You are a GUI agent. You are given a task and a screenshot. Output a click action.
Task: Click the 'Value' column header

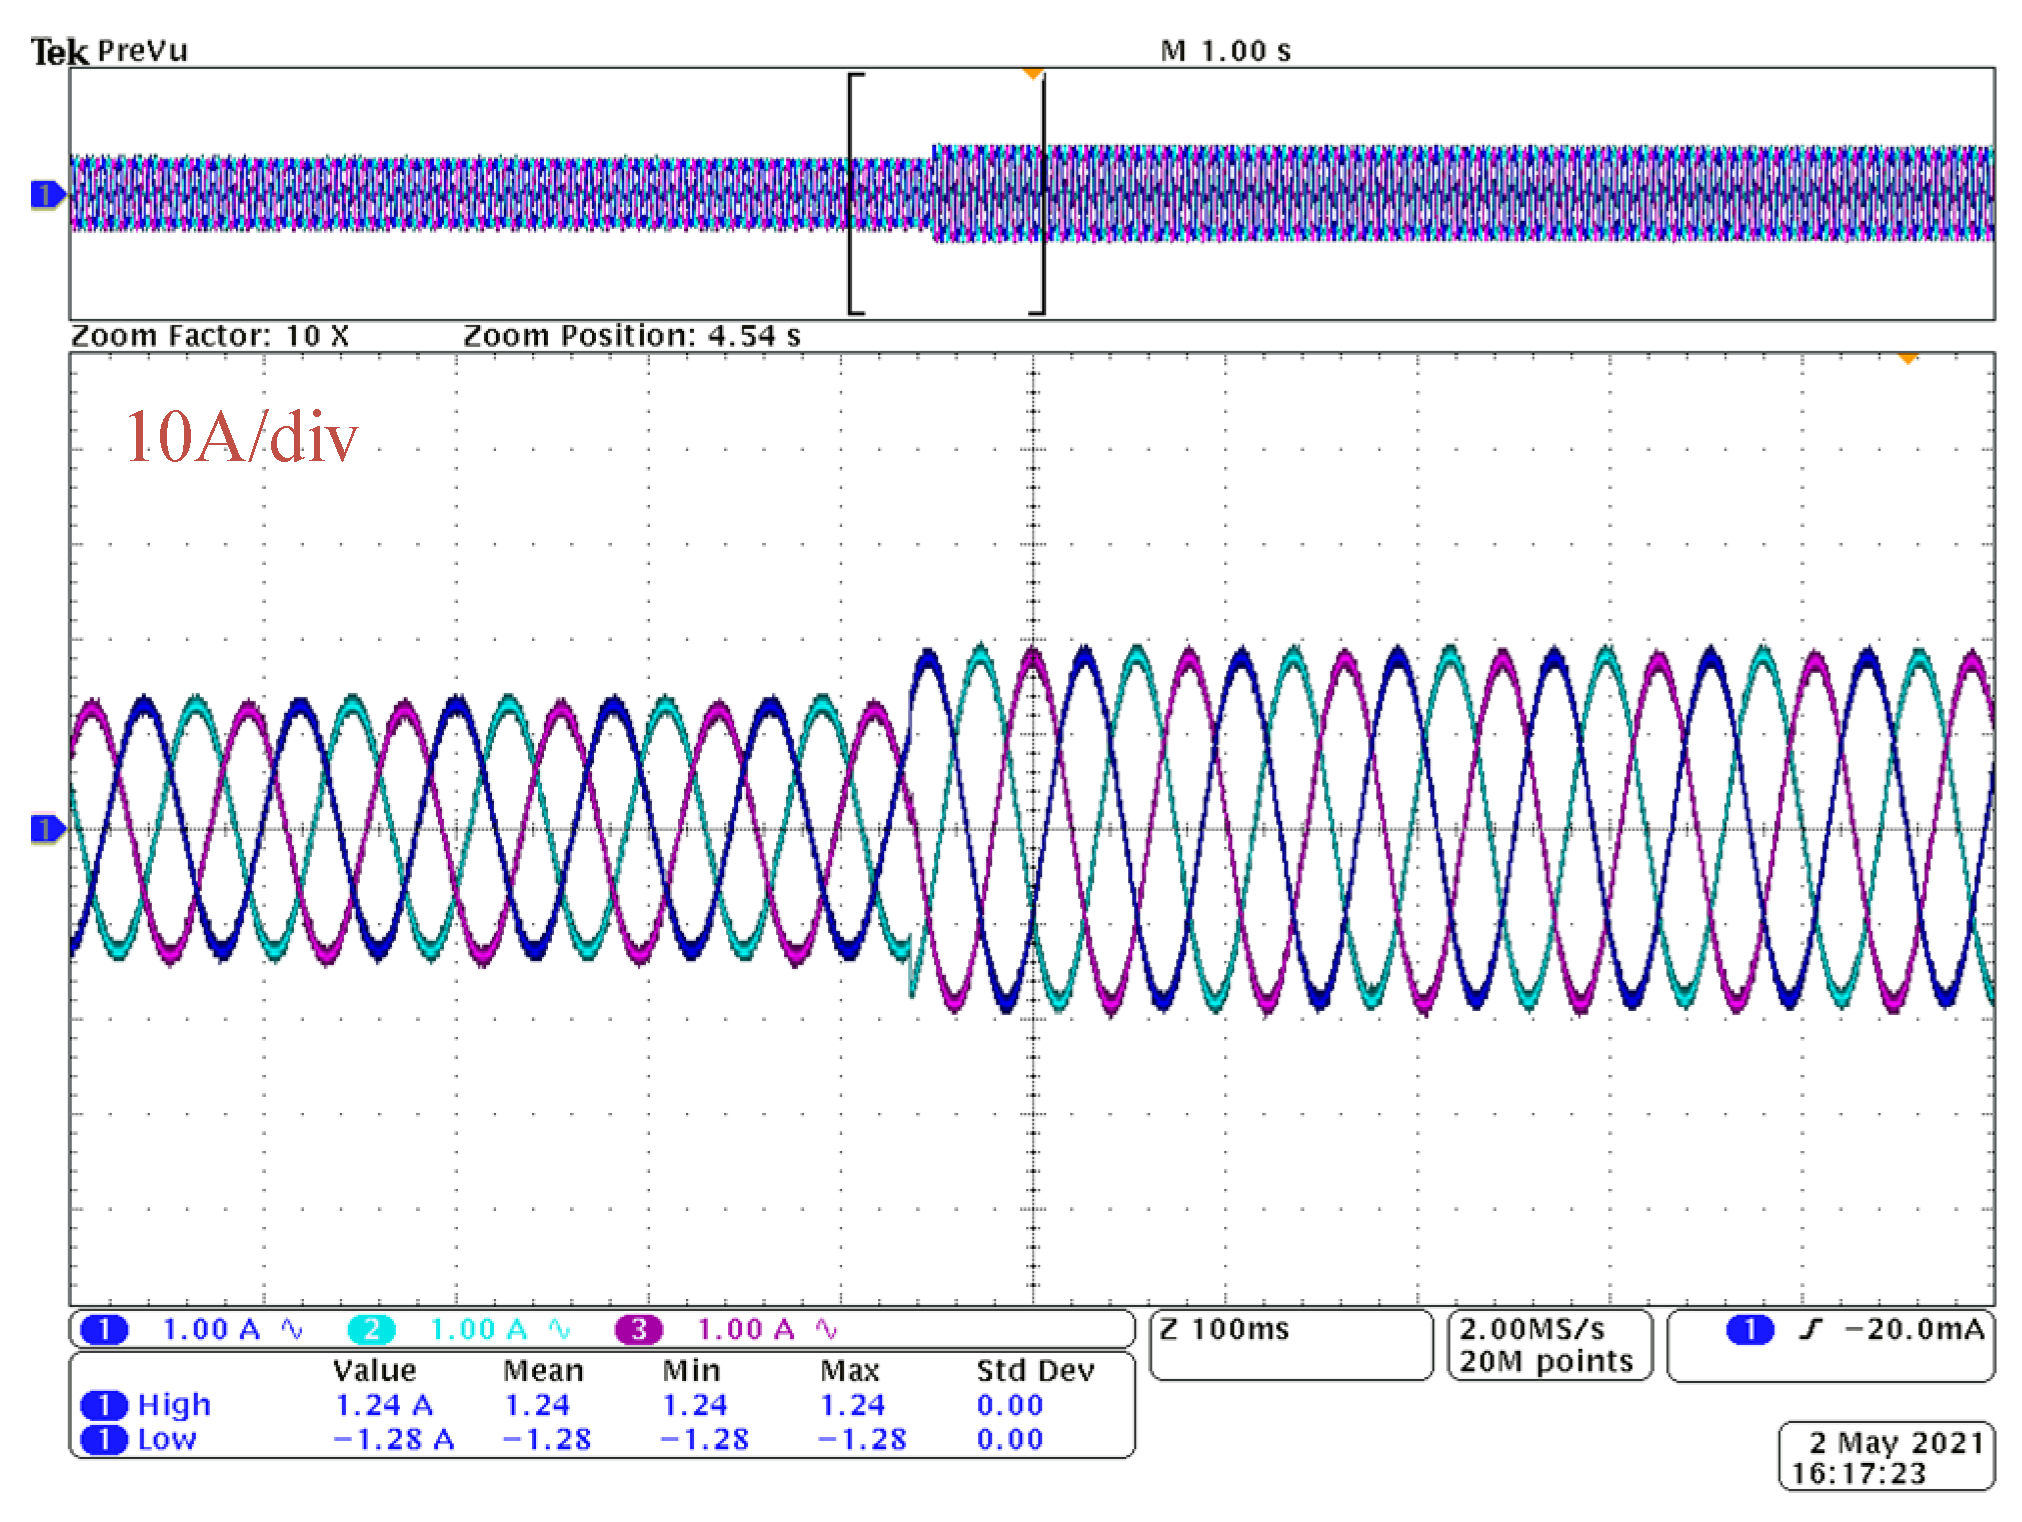tap(375, 1371)
